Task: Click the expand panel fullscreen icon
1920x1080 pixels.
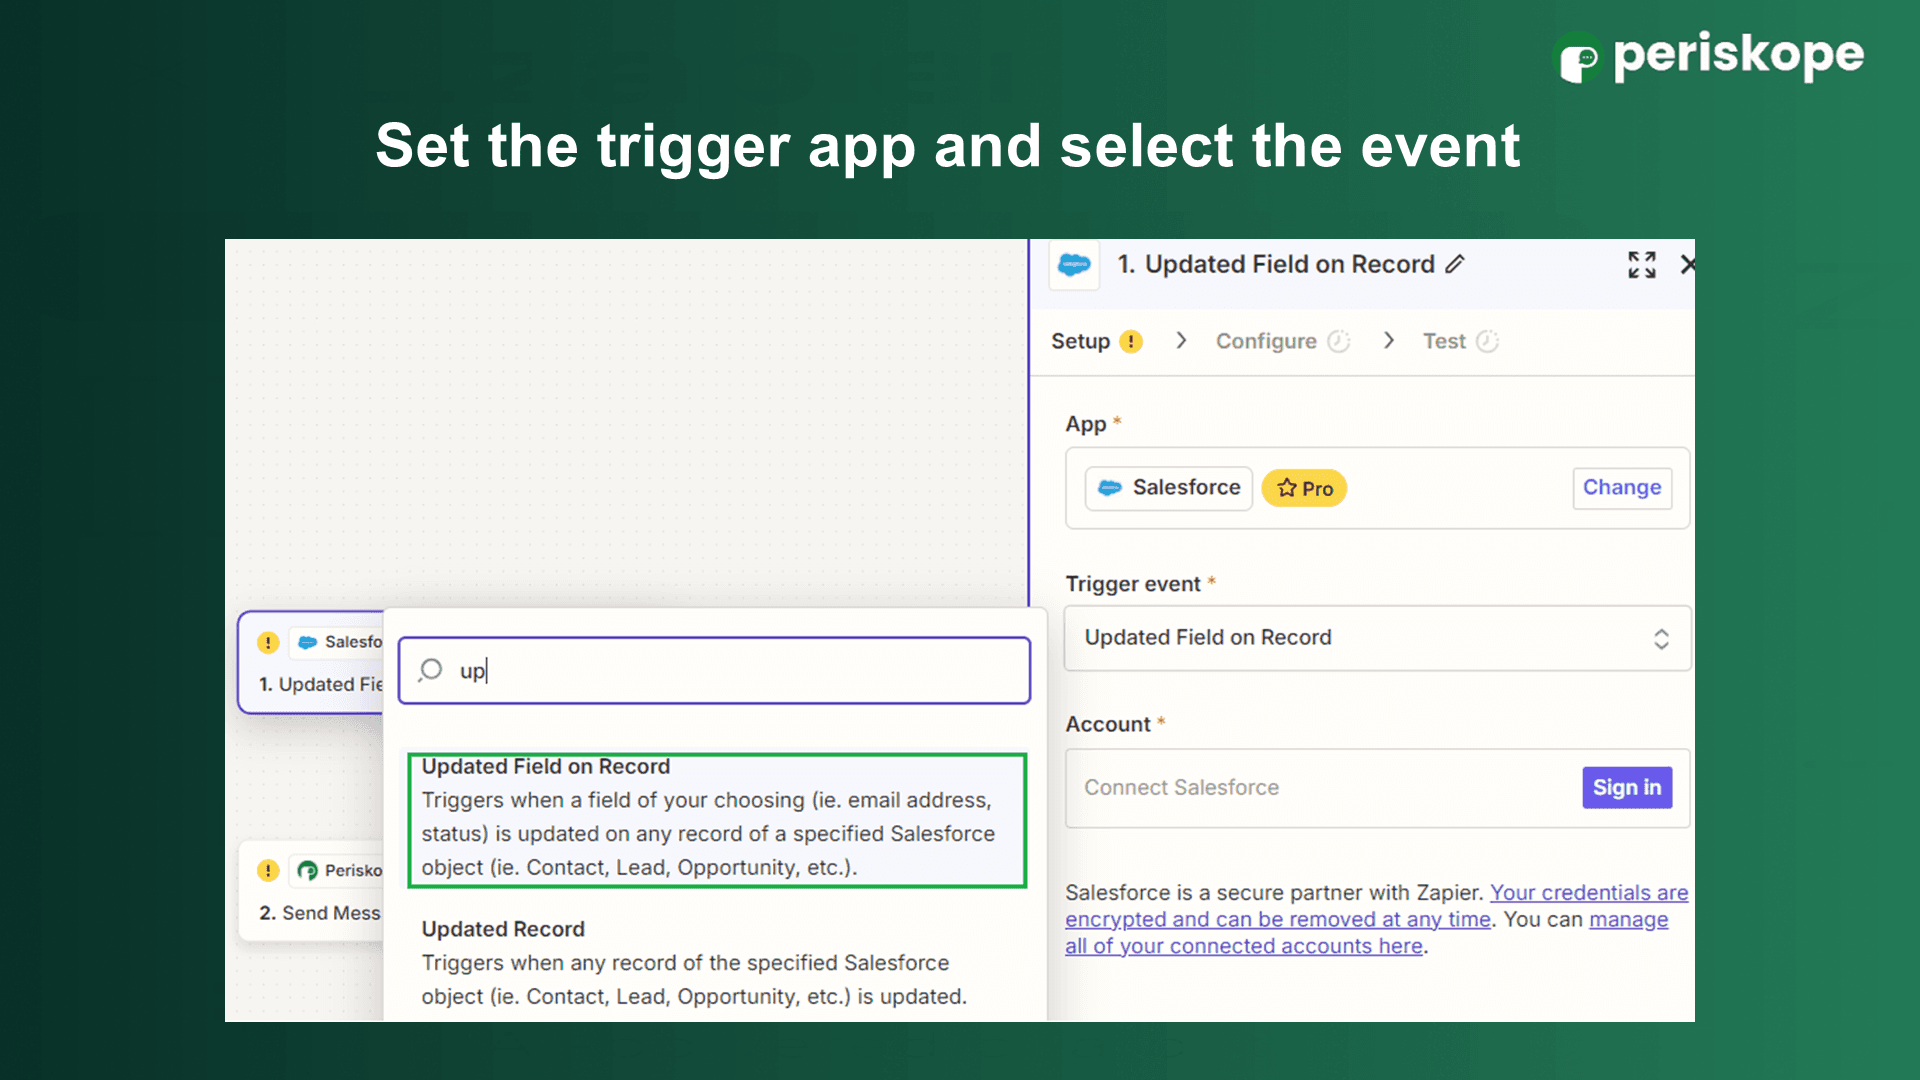Action: click(1641, 264)
